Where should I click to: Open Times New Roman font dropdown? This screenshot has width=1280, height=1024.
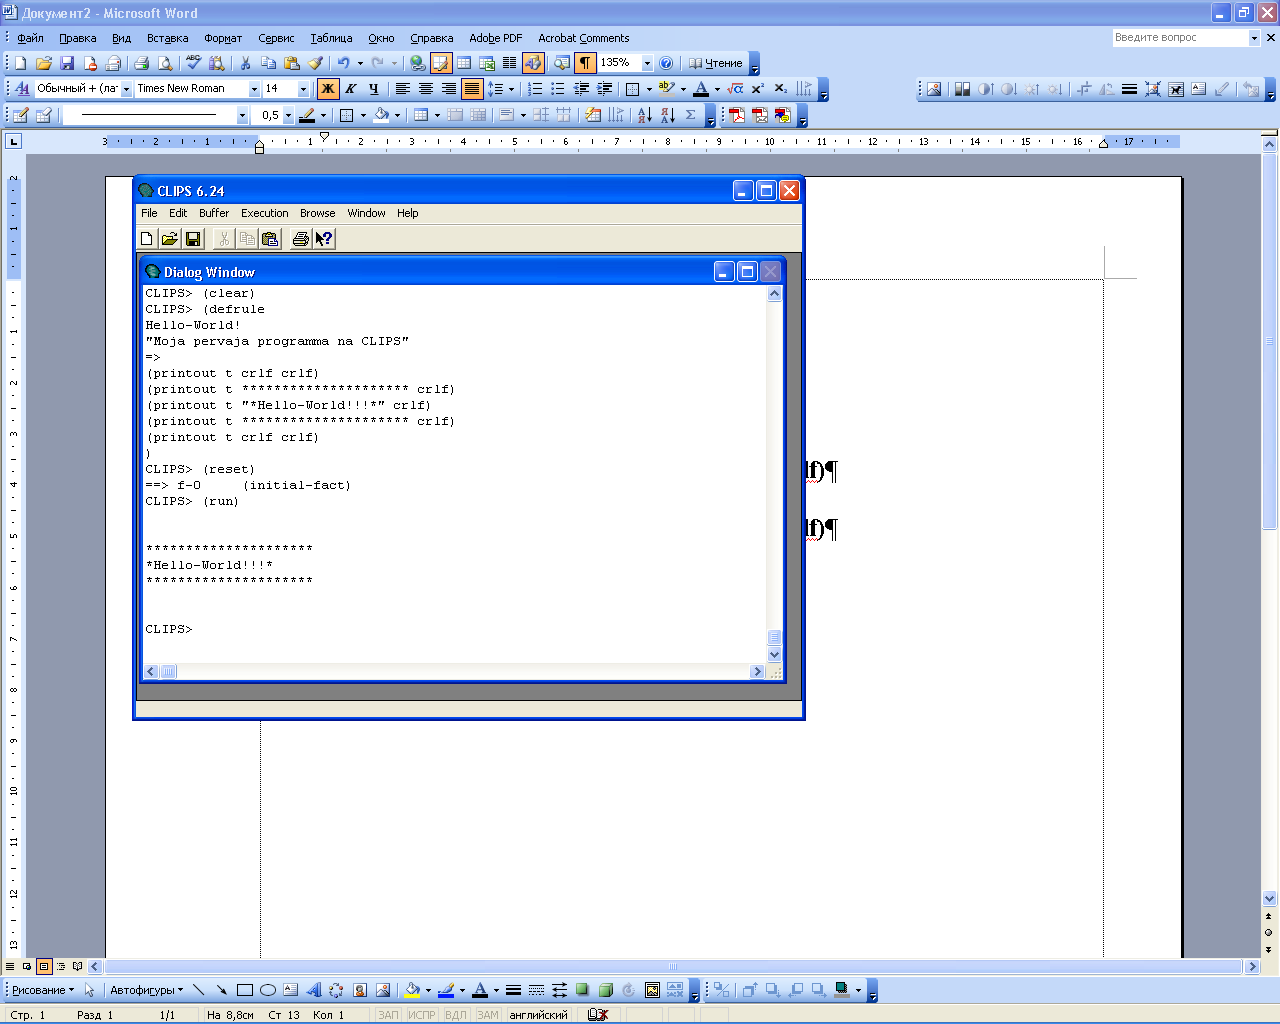point(254,89)
